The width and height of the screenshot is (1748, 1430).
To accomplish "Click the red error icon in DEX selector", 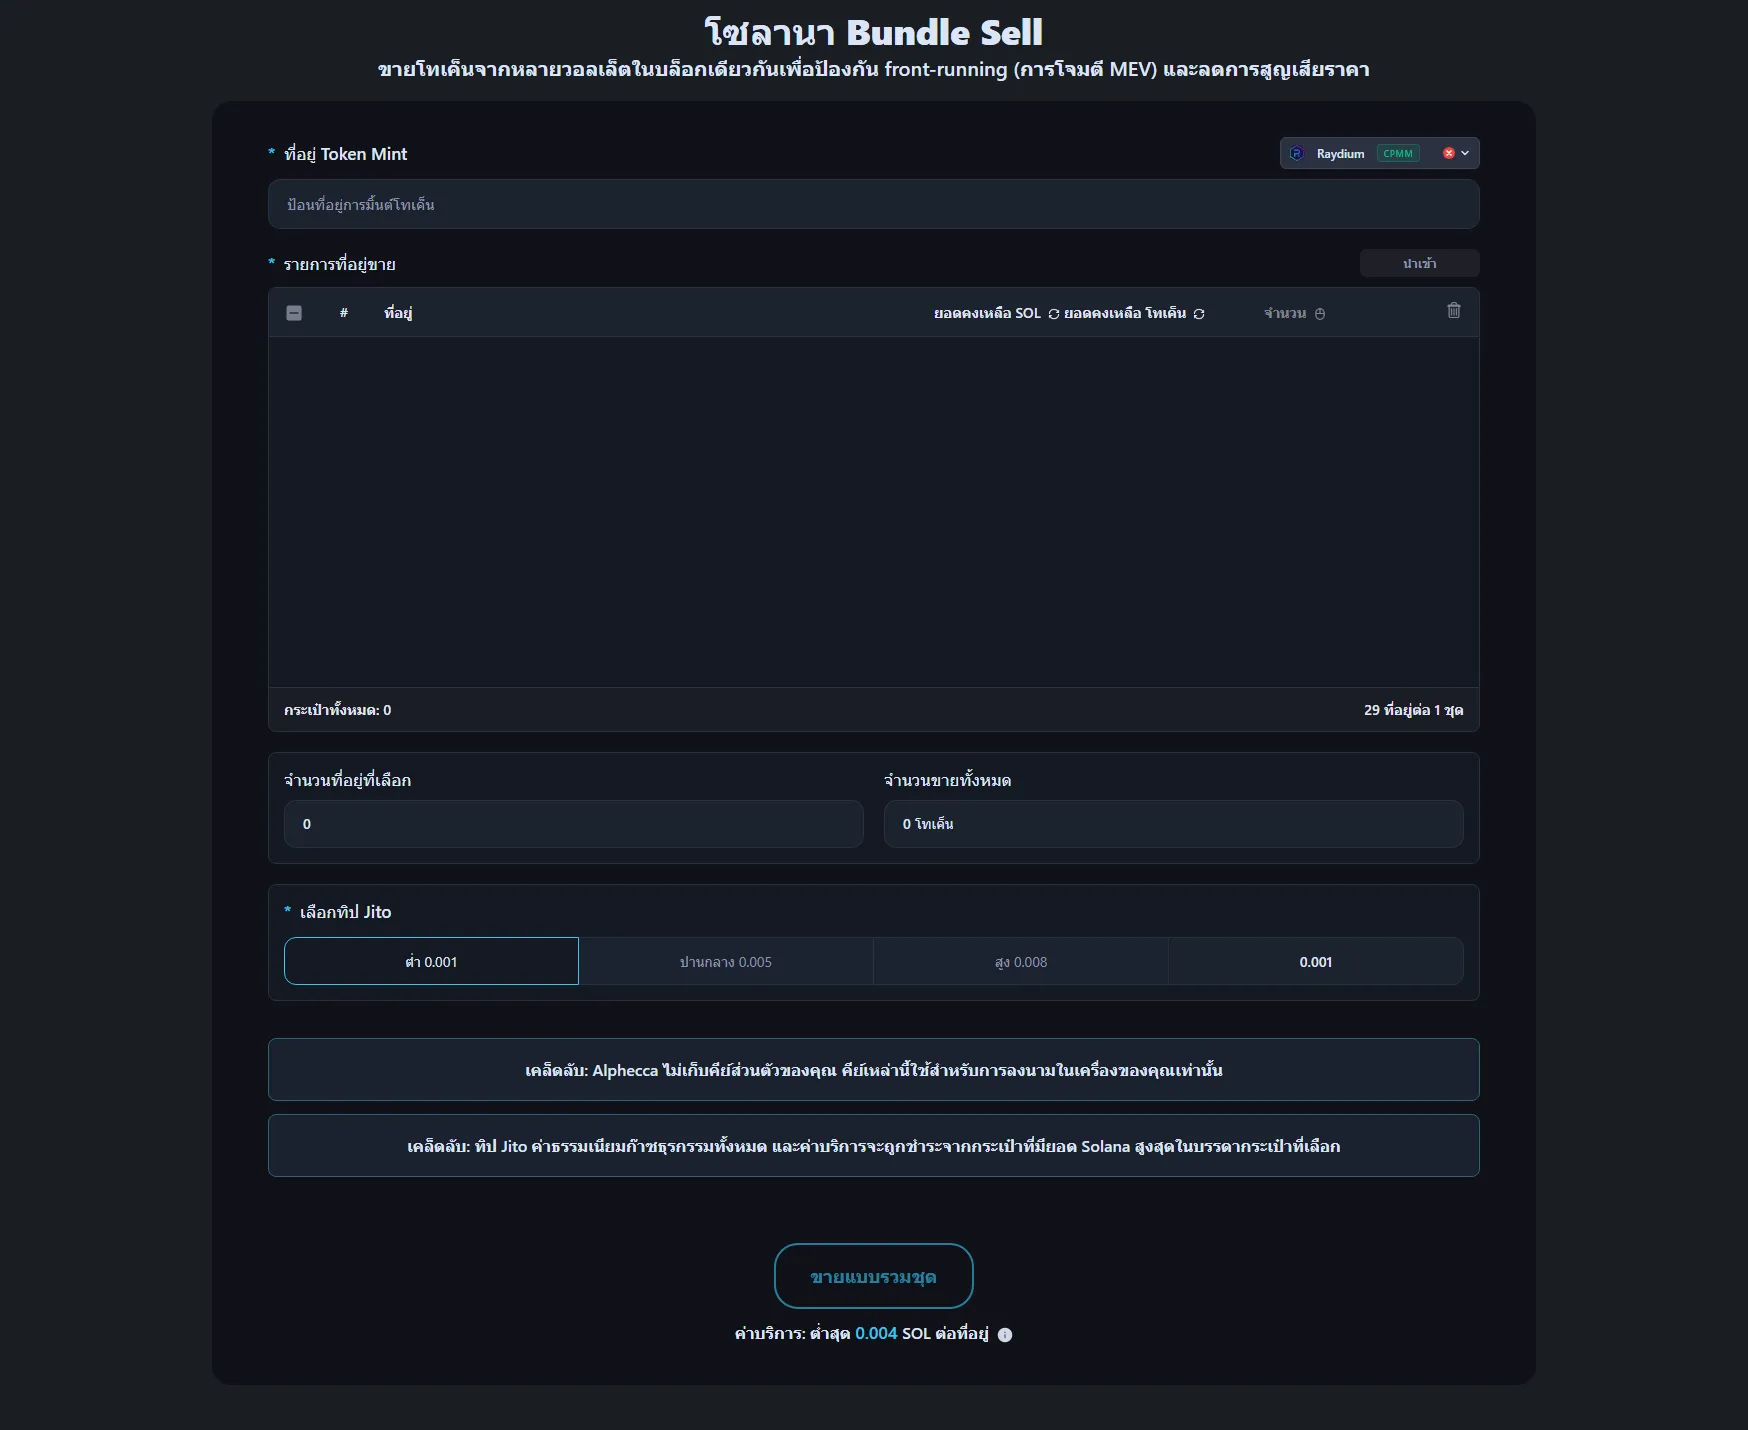I will [x=1448, y=153].
